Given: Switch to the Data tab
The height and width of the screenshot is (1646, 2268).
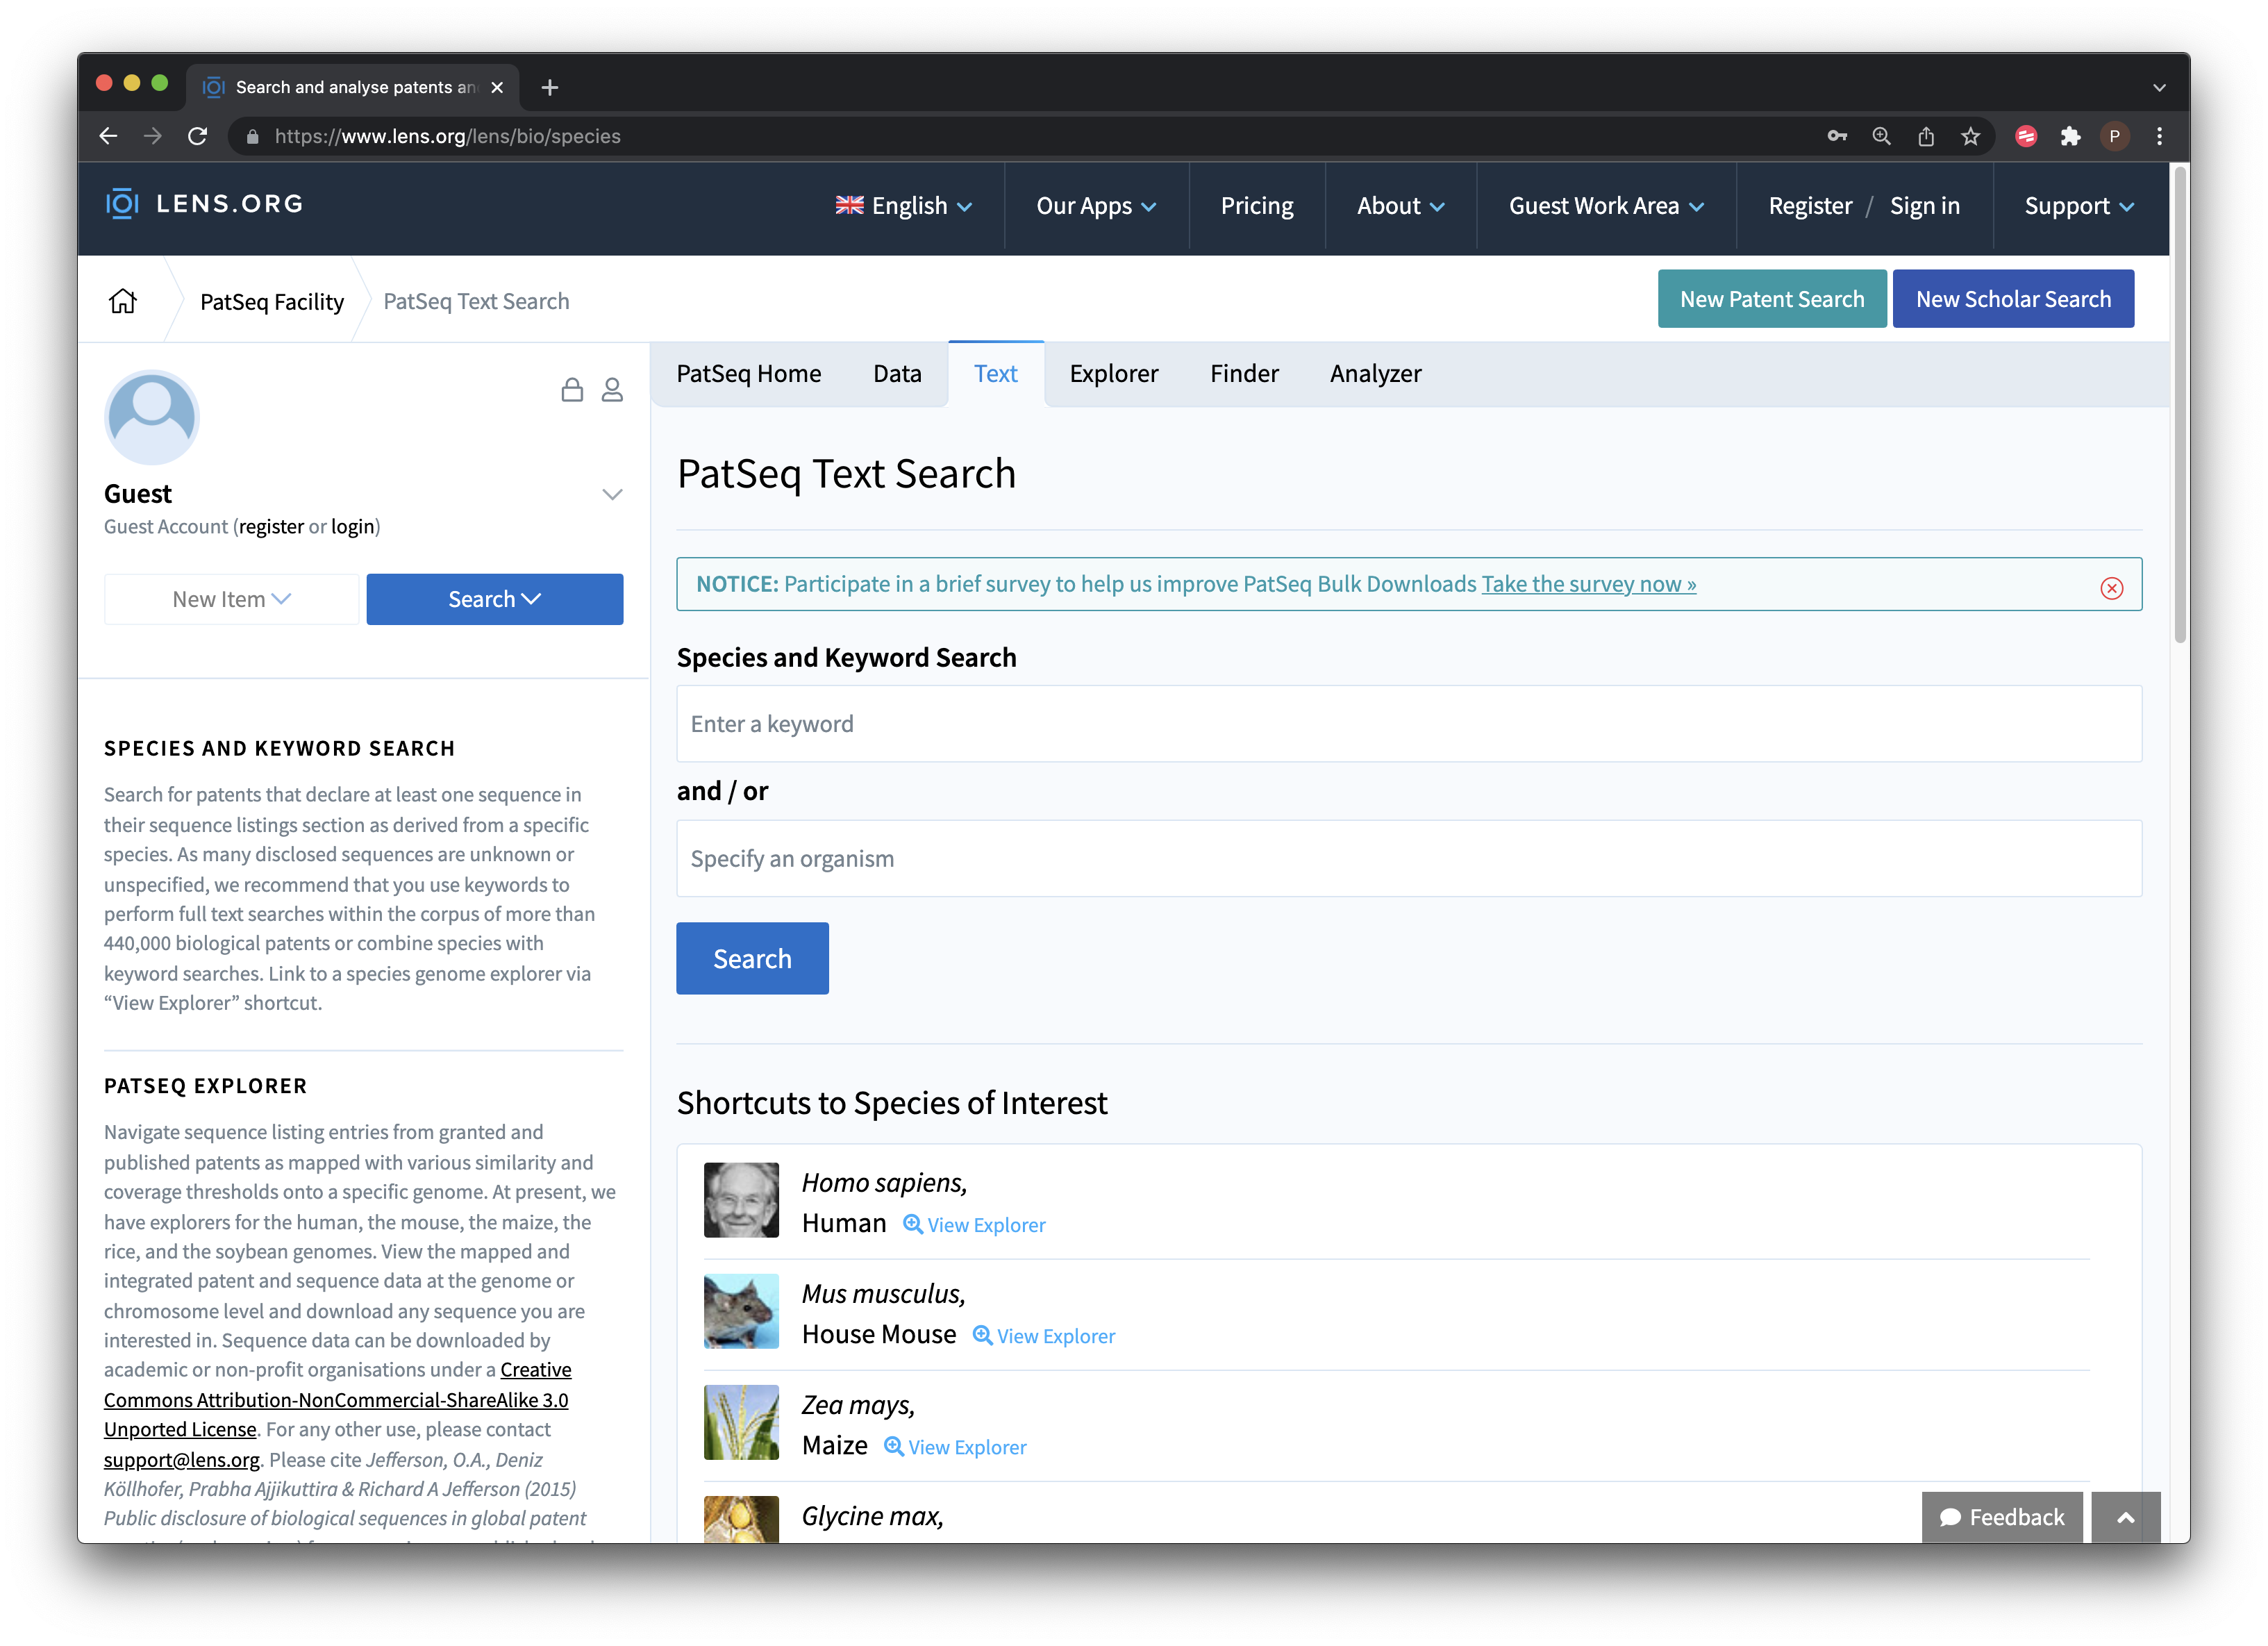Looking at the screenshot, I should pos(897,373).
